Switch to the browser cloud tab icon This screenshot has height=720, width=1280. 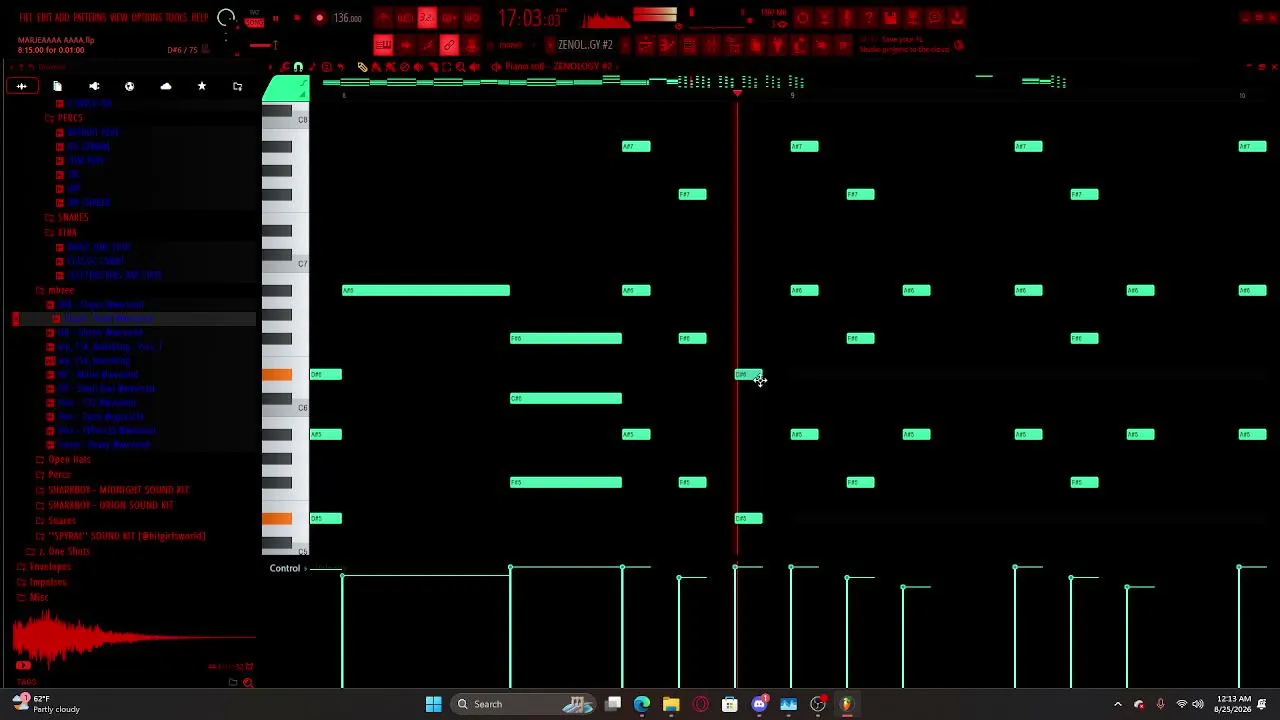166,87
